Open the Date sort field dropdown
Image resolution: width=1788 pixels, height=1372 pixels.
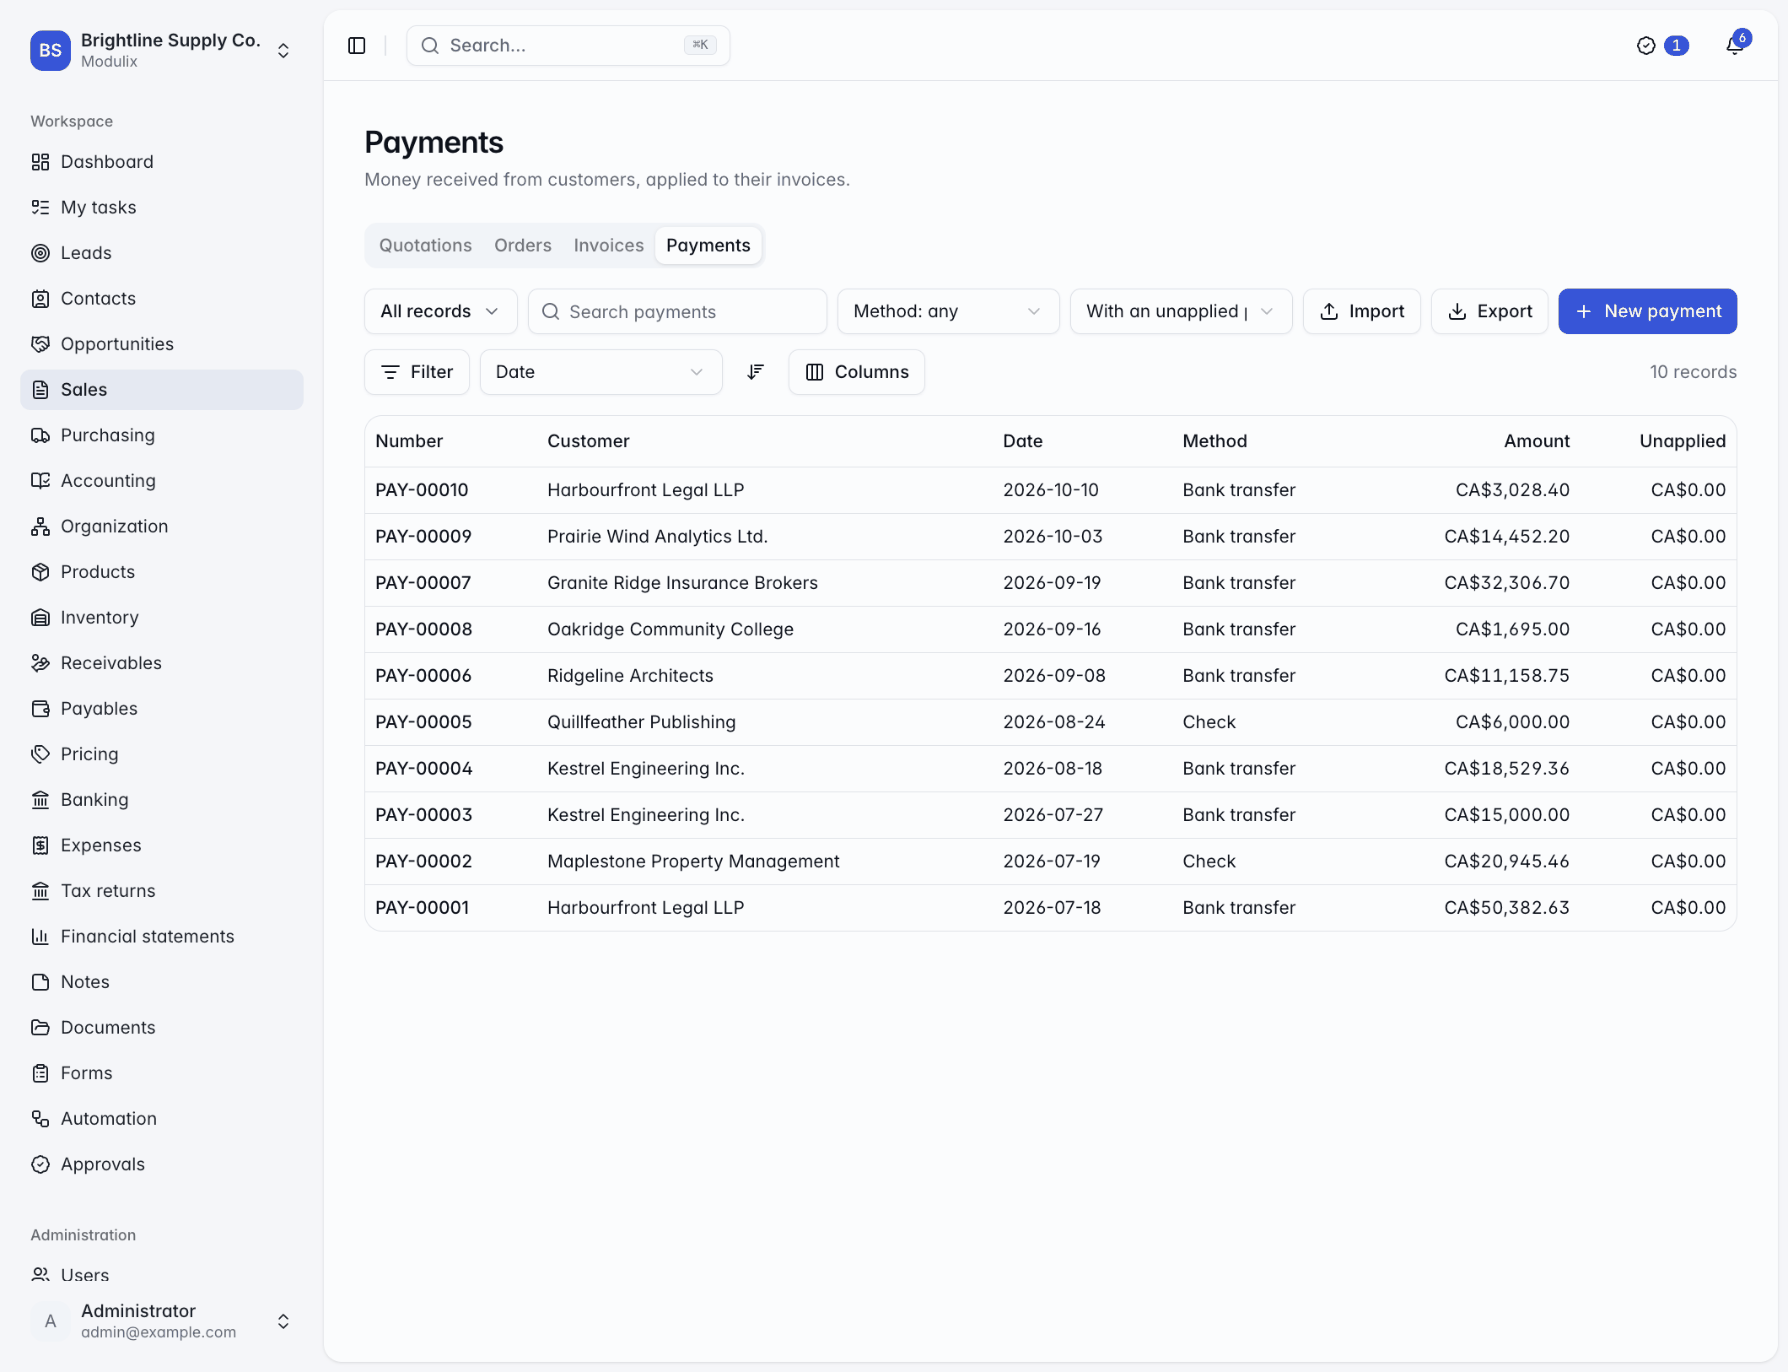click(x=601, y=372)
